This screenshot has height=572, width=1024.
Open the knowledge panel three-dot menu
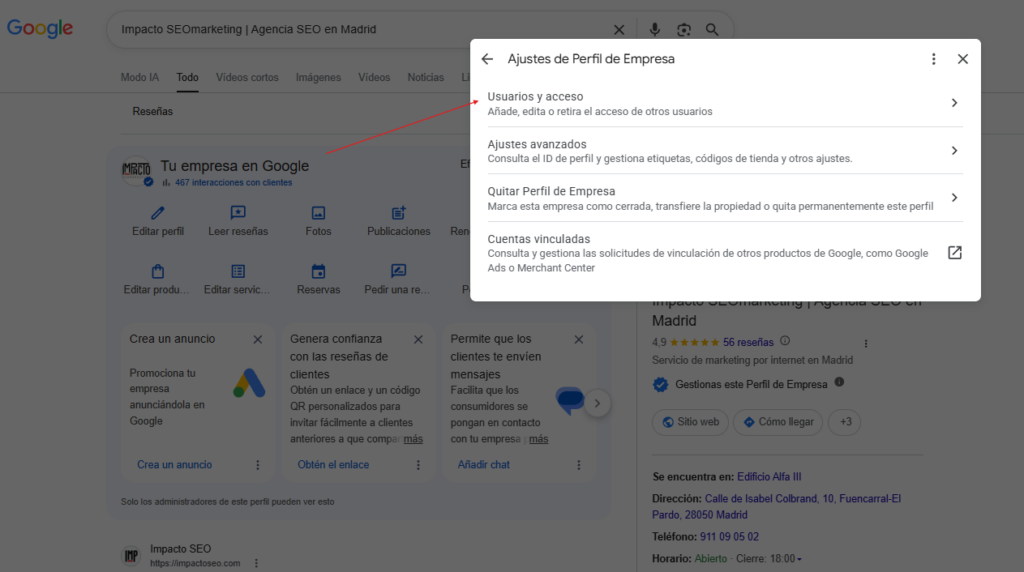(866, 343)
